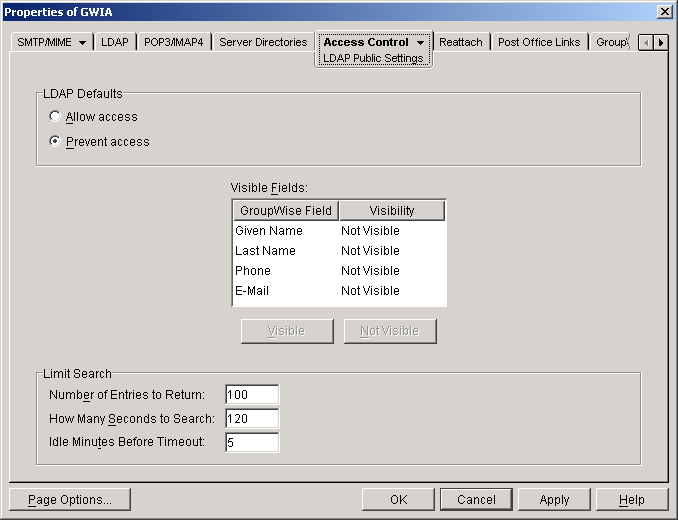The width and height of the screenshot is (678, 520).
Task: Click the Cancel button
Action: (476, 500)
